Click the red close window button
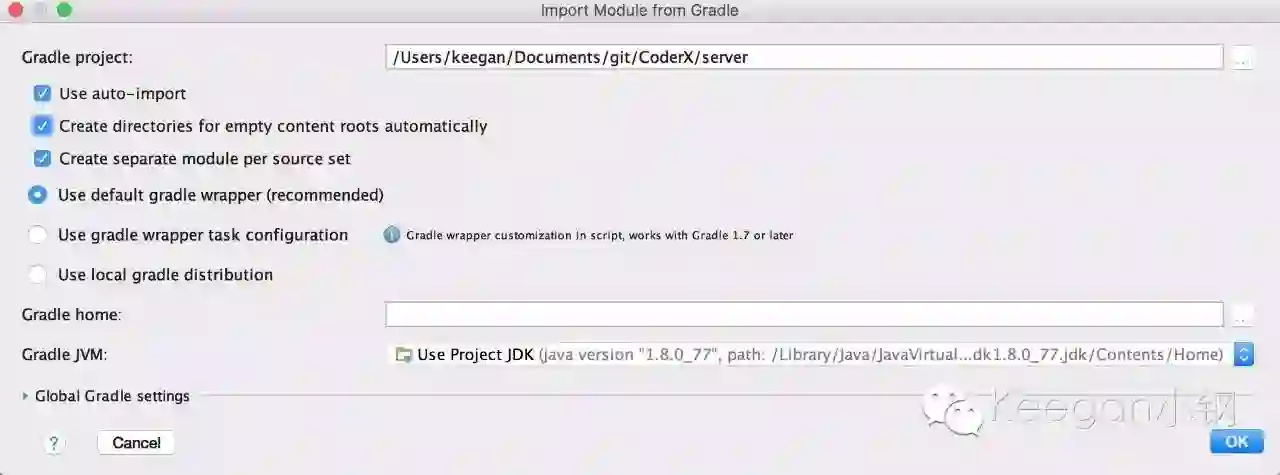 pos(17,10)
